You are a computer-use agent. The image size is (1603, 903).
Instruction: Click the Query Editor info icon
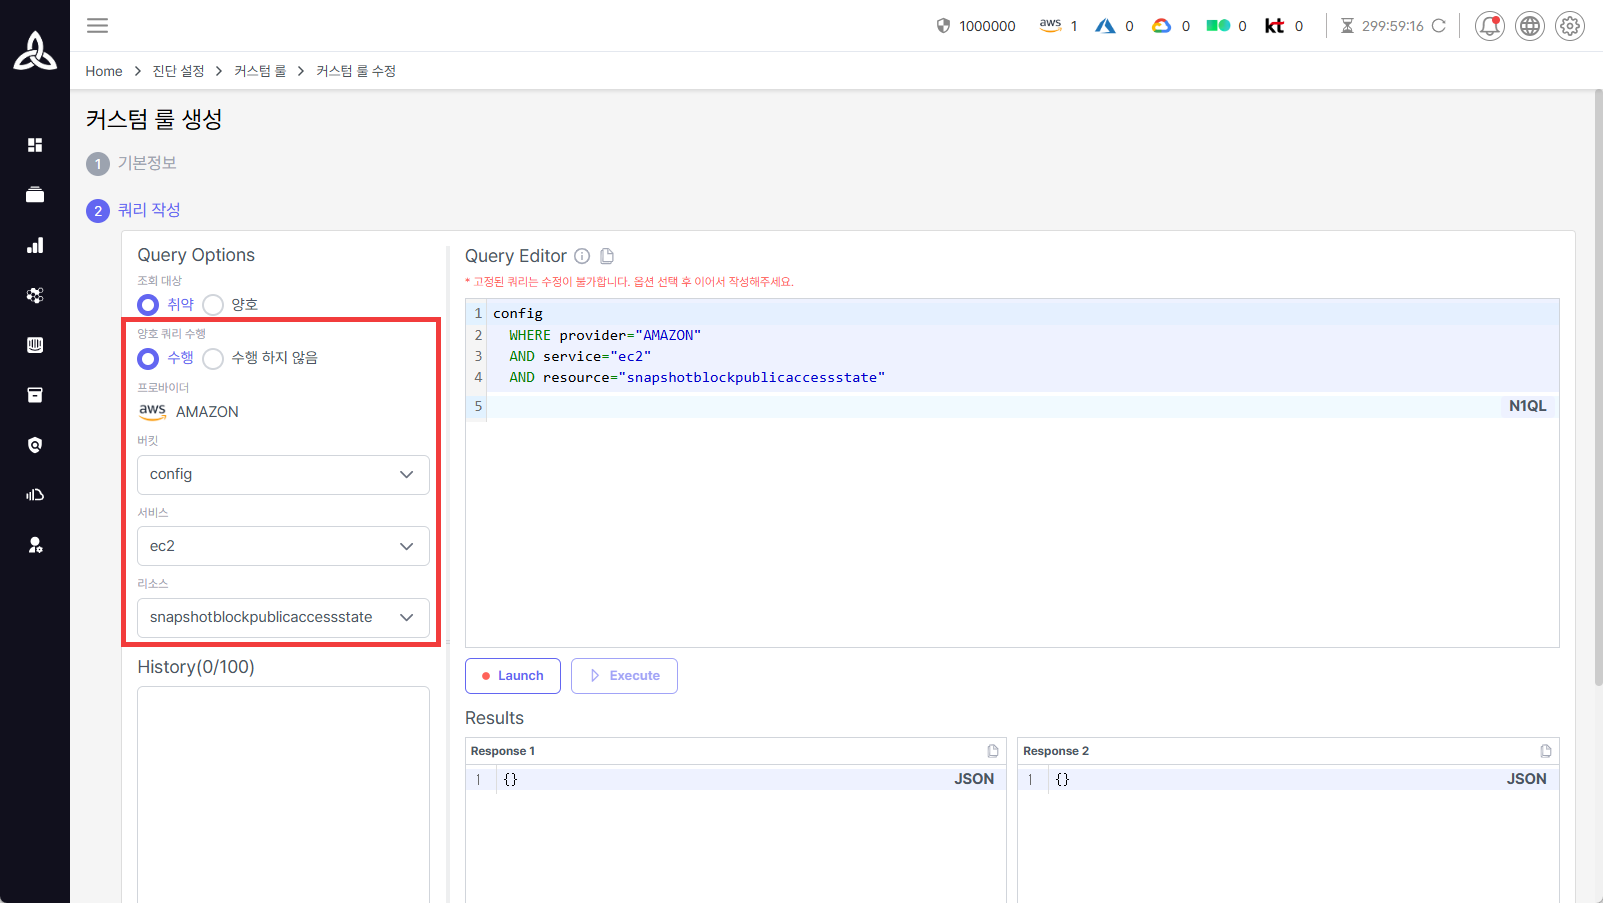582,256
